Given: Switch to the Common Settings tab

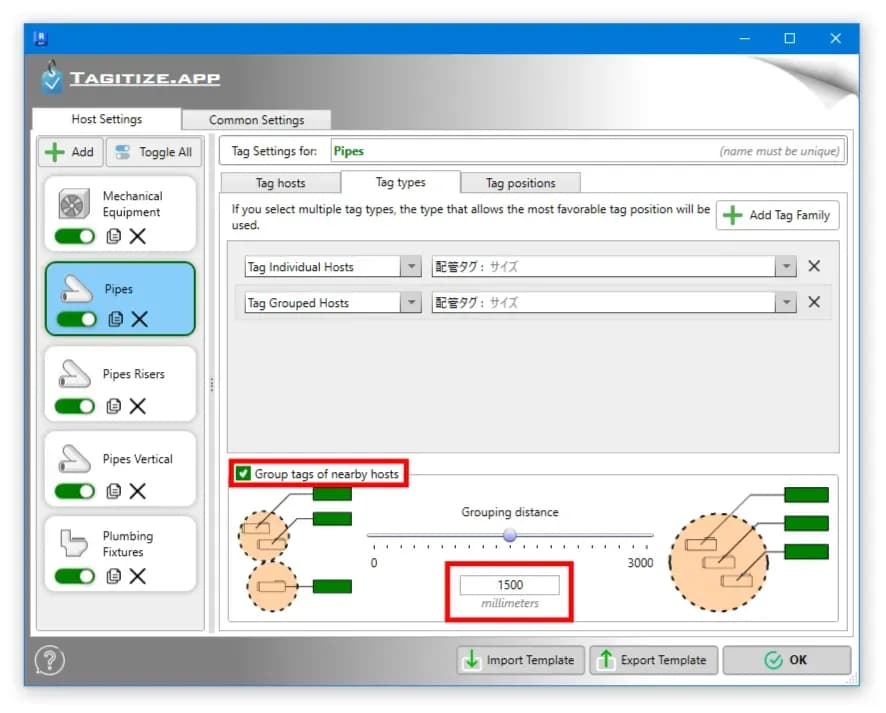Looking at the screenshot, I should (x=257, y=120).
